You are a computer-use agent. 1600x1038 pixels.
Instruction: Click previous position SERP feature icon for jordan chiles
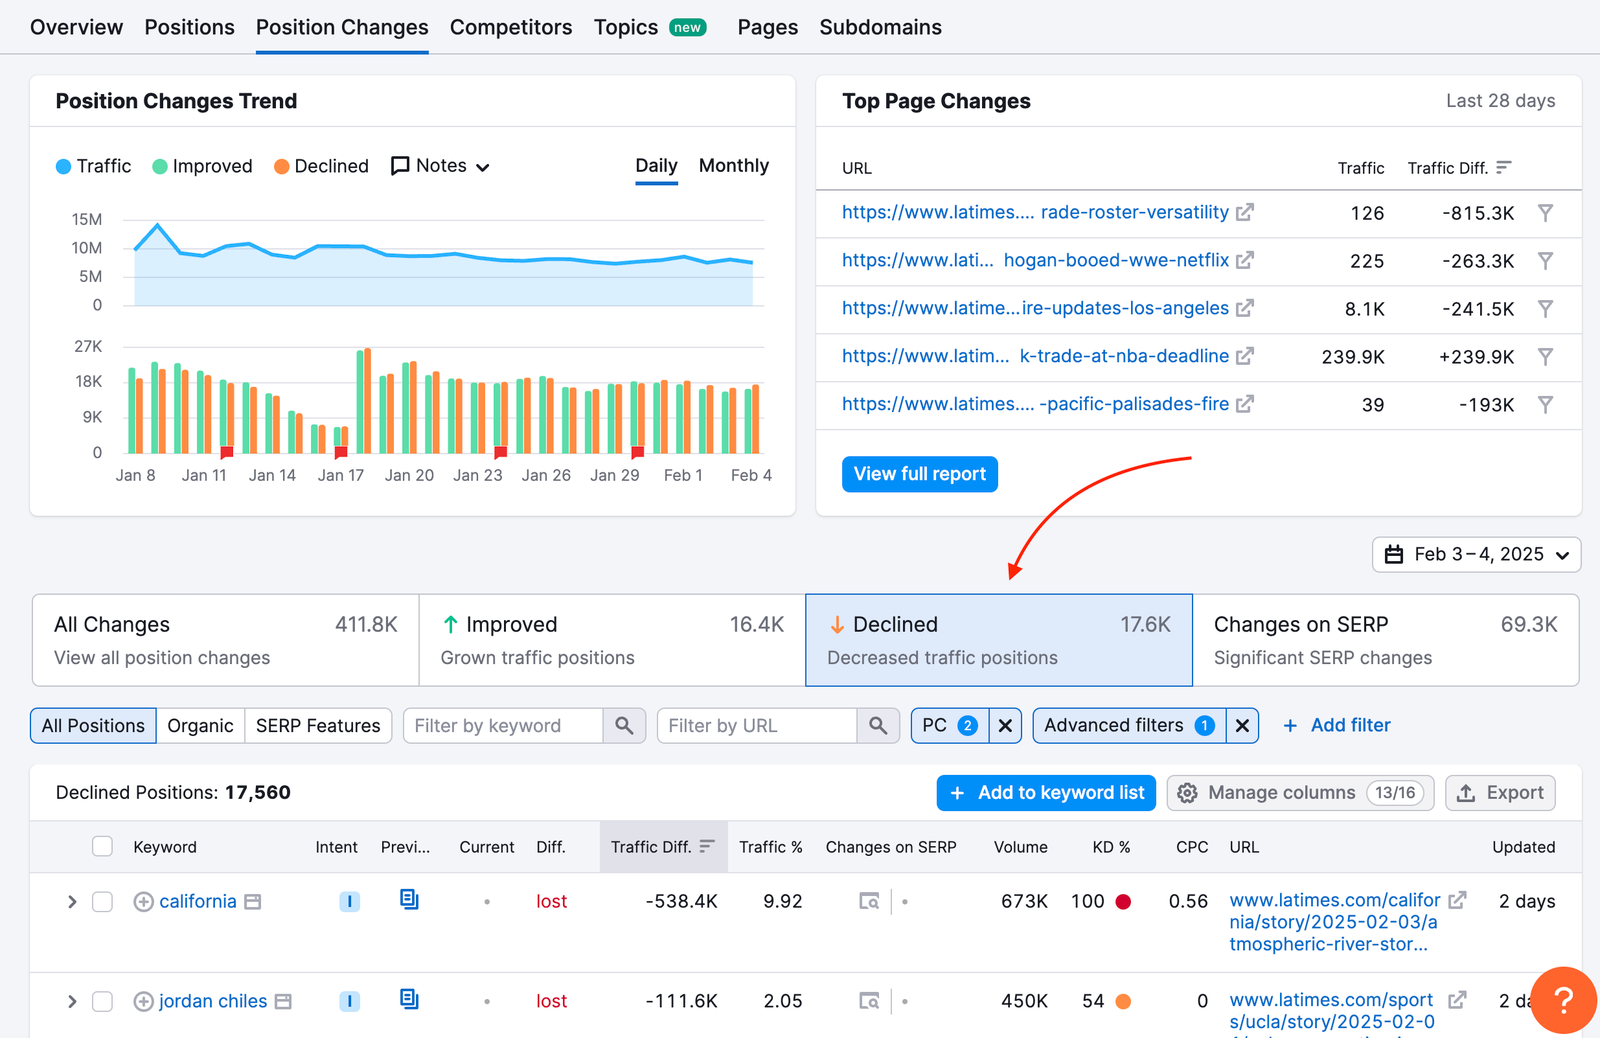coord(409,999)
